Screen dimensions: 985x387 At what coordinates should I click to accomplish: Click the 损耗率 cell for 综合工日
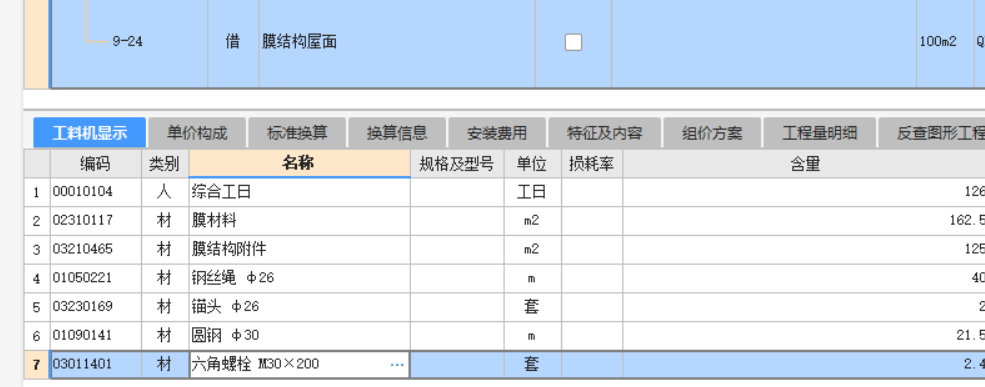tap(592, 192)
